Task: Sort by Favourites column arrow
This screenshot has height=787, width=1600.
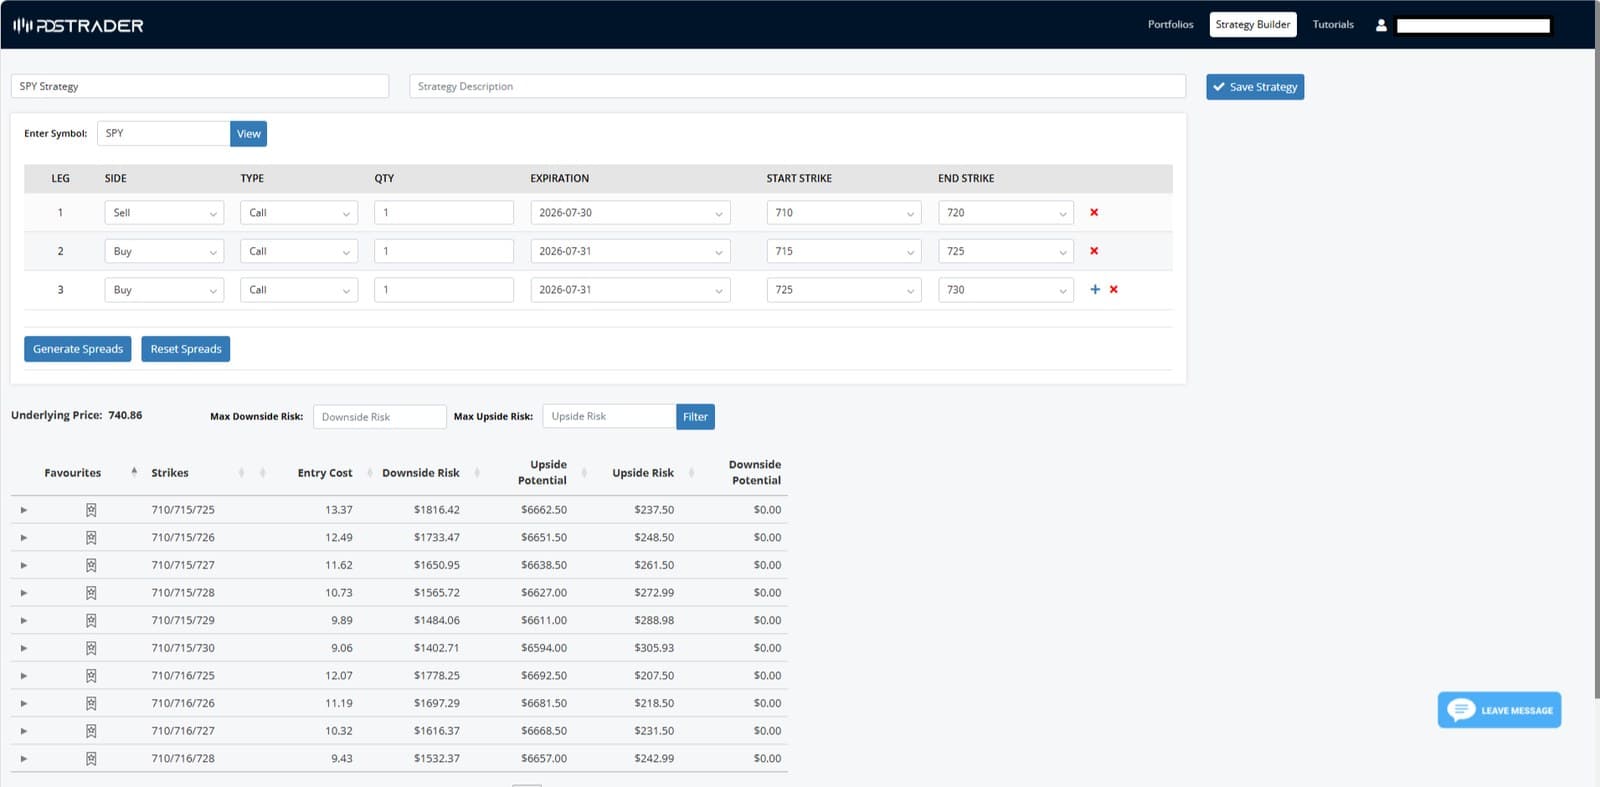Action: tap(134, 472)
